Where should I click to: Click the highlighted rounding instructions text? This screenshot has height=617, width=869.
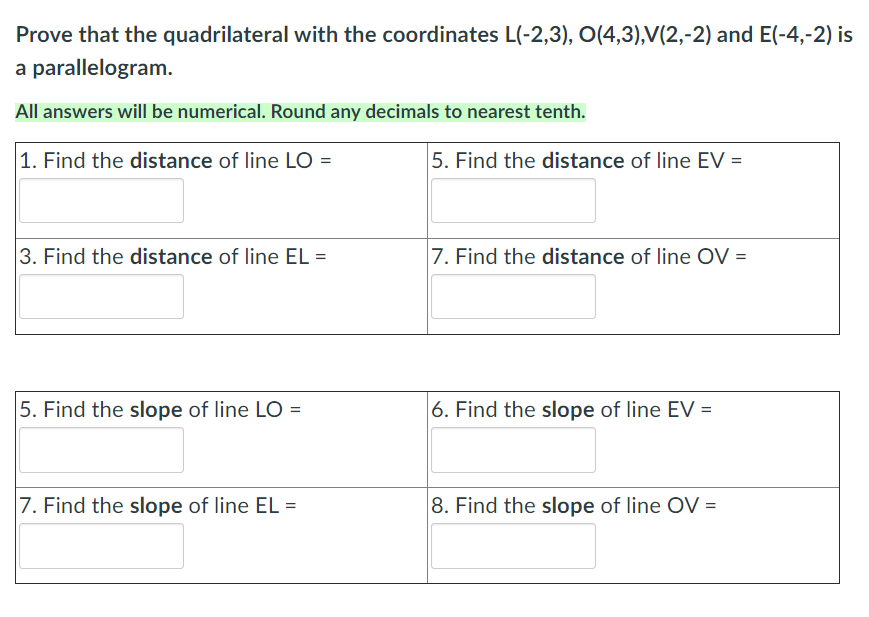click(300, 112)
